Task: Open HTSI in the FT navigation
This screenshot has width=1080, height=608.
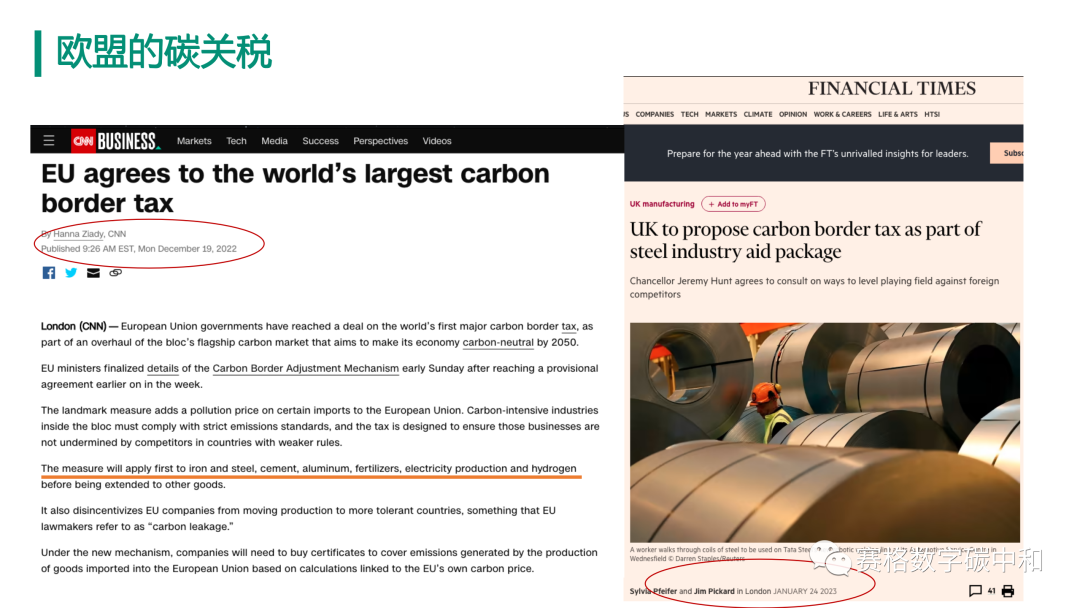Action: (932, 114)
